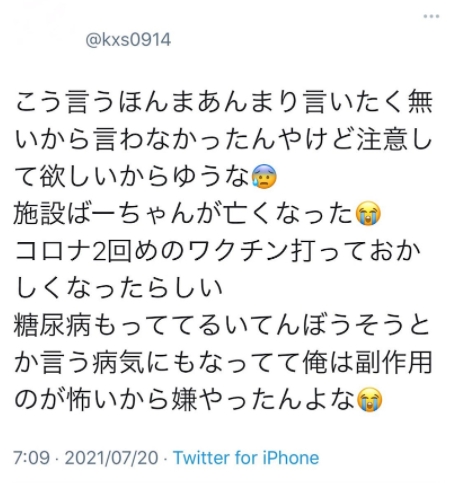Click the 2021/07/20 post date
The height and width of the screenshot is (483, 457).
coord(111,457)
